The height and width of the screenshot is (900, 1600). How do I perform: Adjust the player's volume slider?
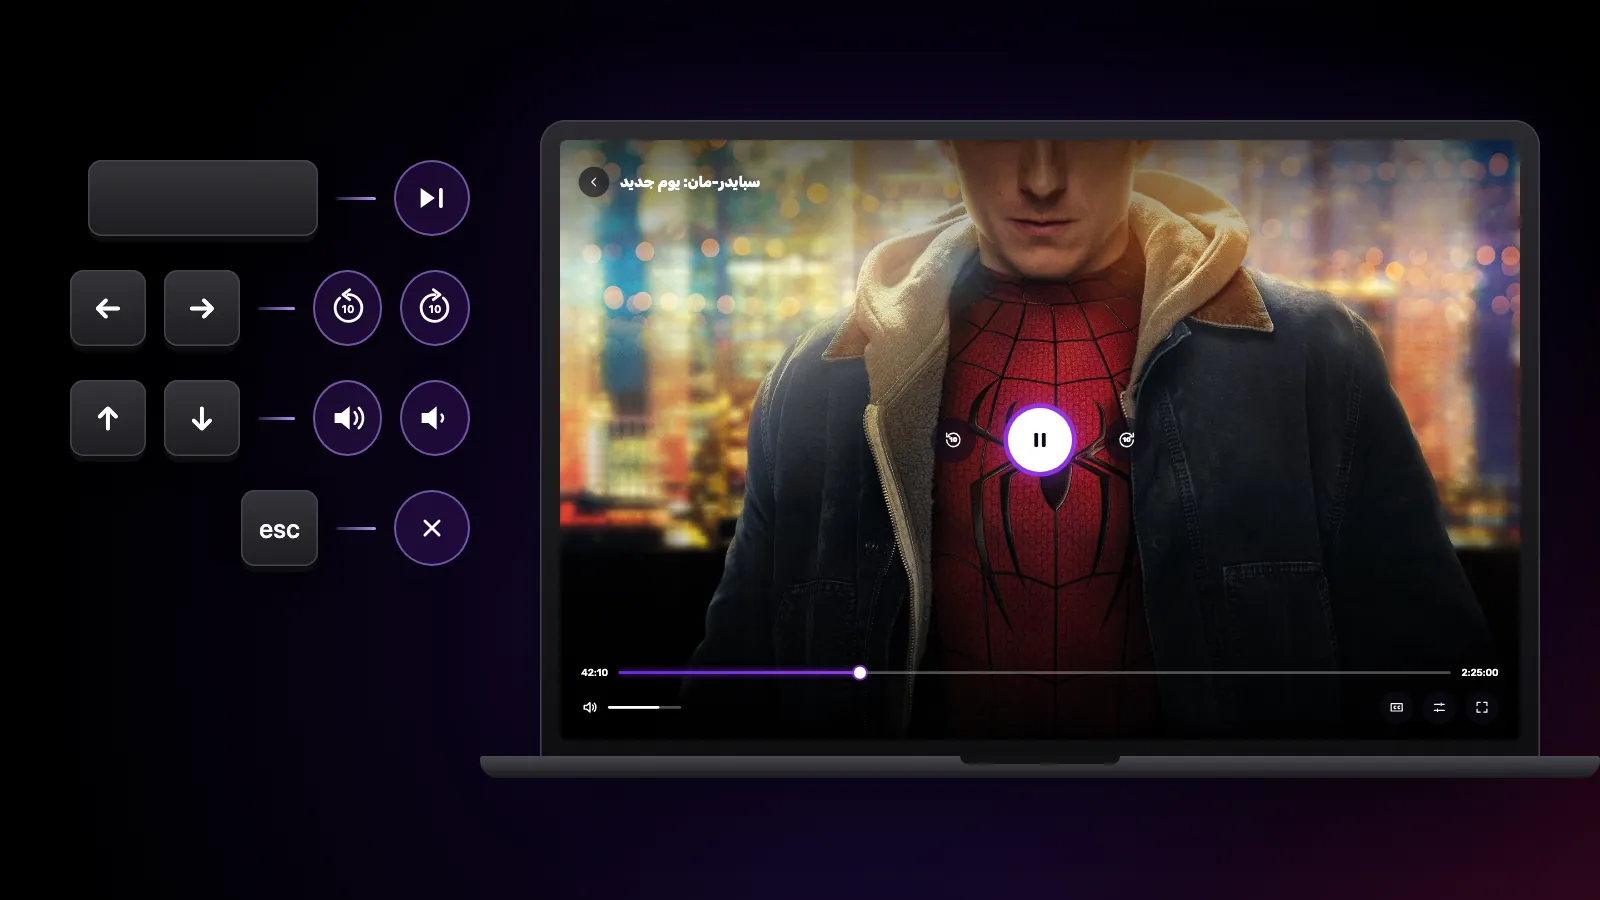(644, 707)
